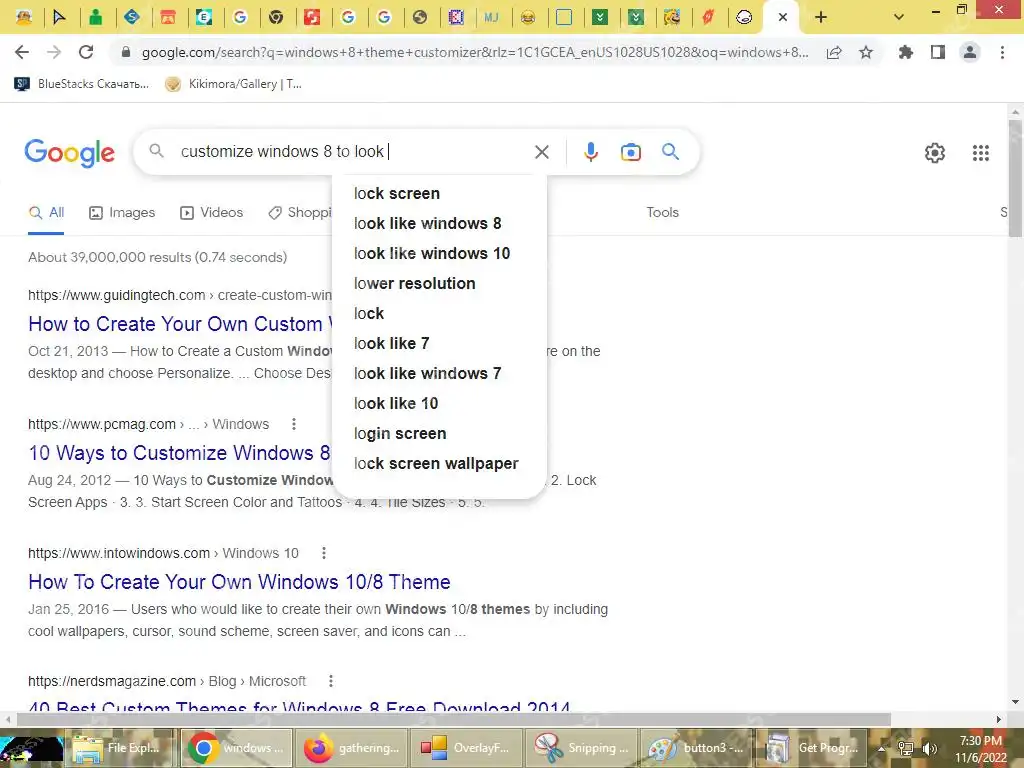Image resolution: width=1024 pixels, height=768 pixels.
Task: Switch to the Paint 'button3' taskbar window
Action: pyautogui.click(x=696, y=748)
